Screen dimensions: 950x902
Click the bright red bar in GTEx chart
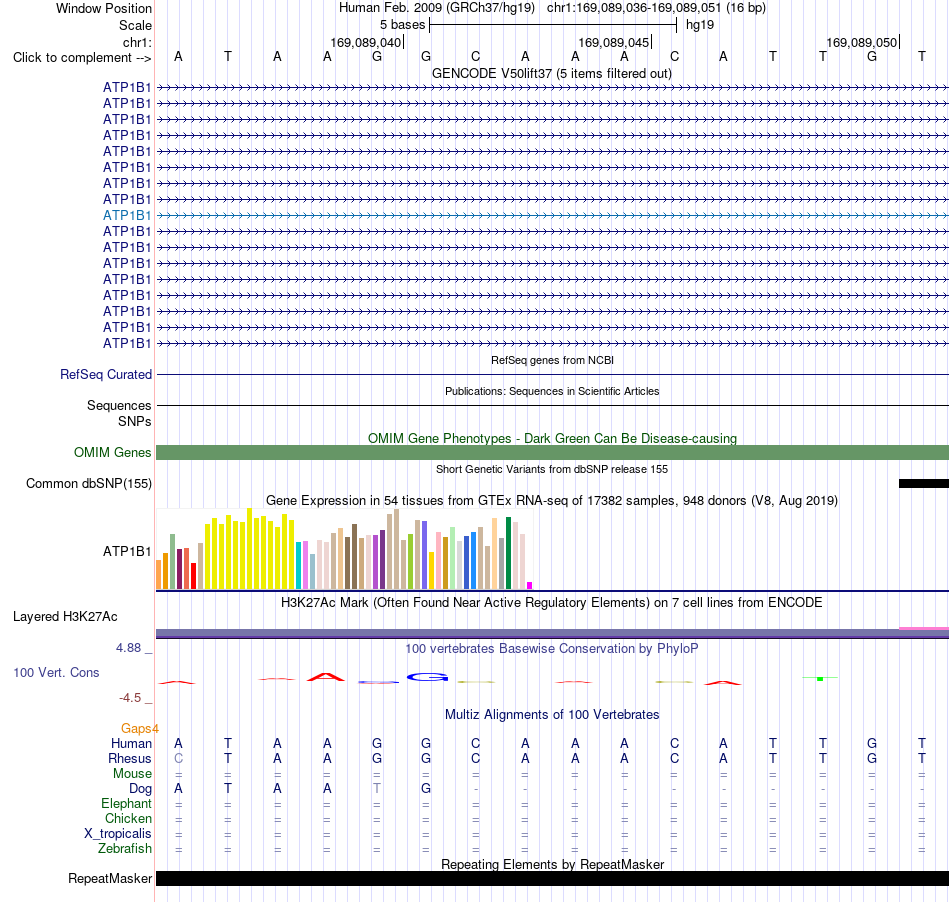[x=193, y=576]
